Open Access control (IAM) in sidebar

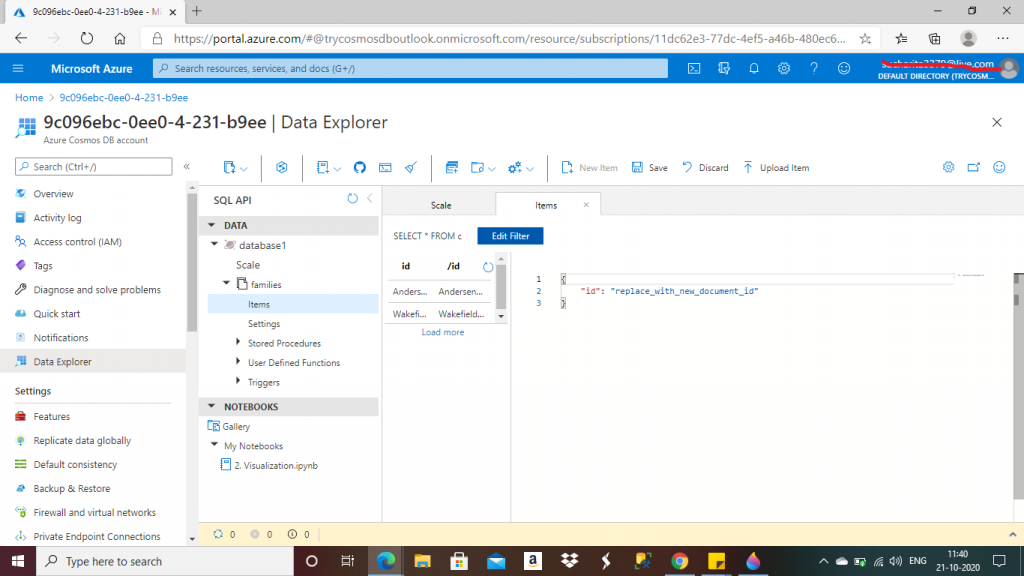[77, 242]
